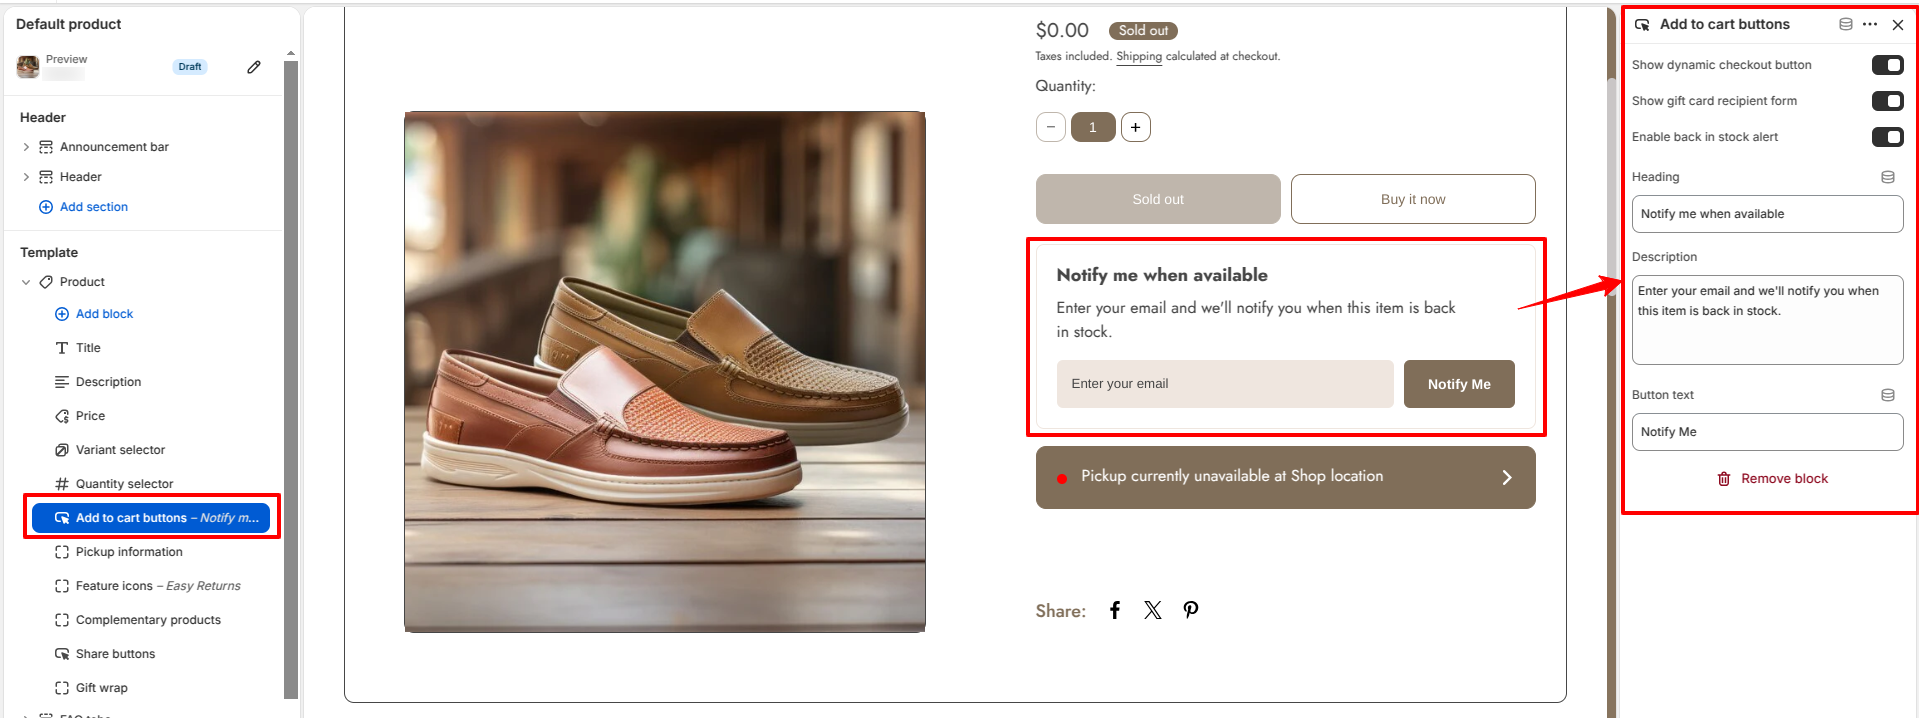The width and height of the screenshot is (1919, 718).
Task: Expand the Announcement bar section
Action: click(26, 147)
